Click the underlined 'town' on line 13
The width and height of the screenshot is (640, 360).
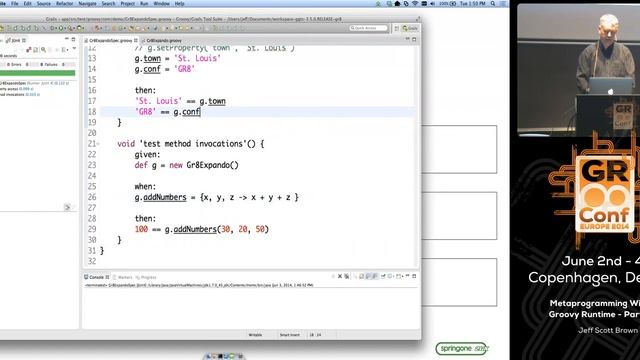pyautogui.click(x=152, y=58)
